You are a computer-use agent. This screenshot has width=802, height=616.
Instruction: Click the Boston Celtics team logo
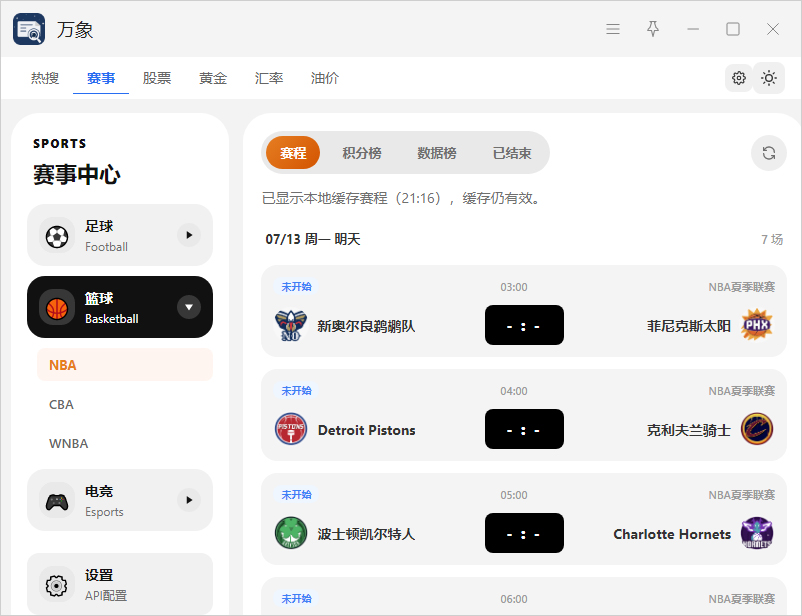point(291,533)
